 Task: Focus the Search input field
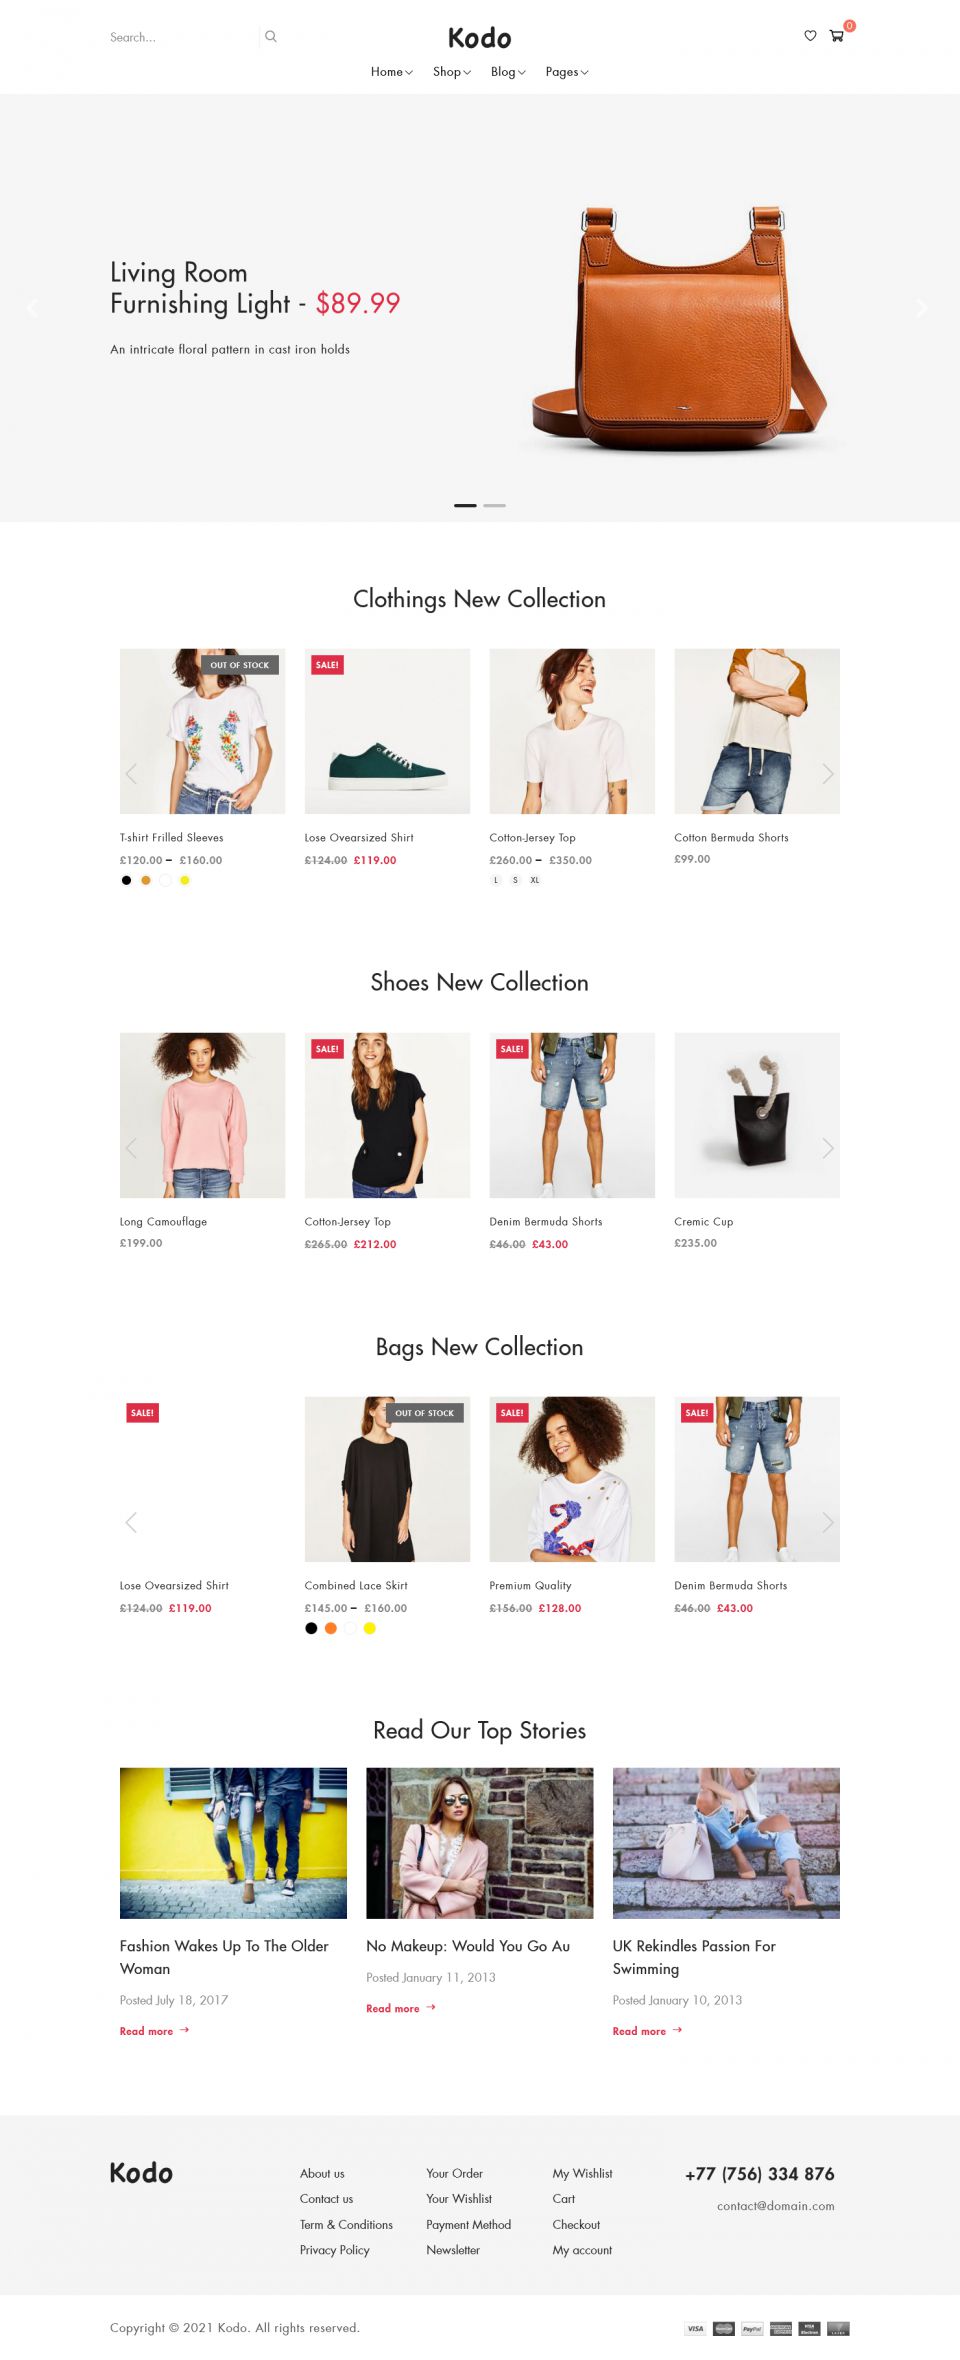tap(180, 37)
